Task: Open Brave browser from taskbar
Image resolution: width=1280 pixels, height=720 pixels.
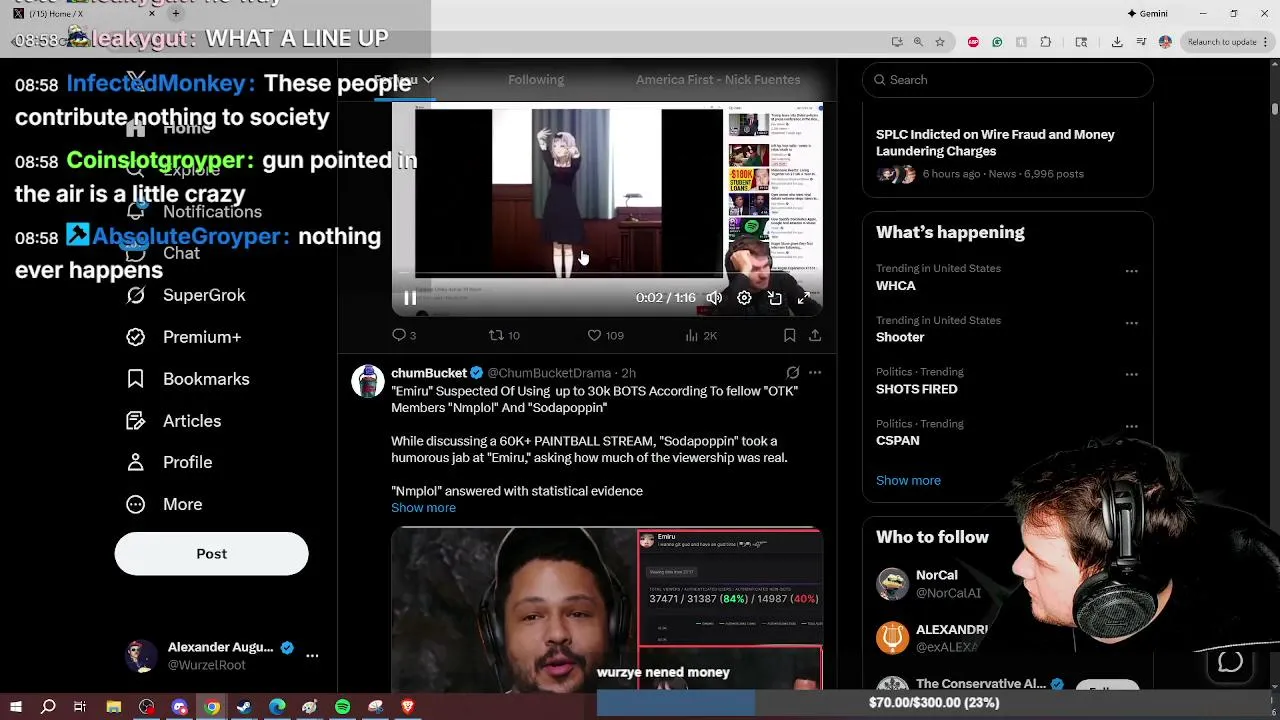Action: (408, 707)
